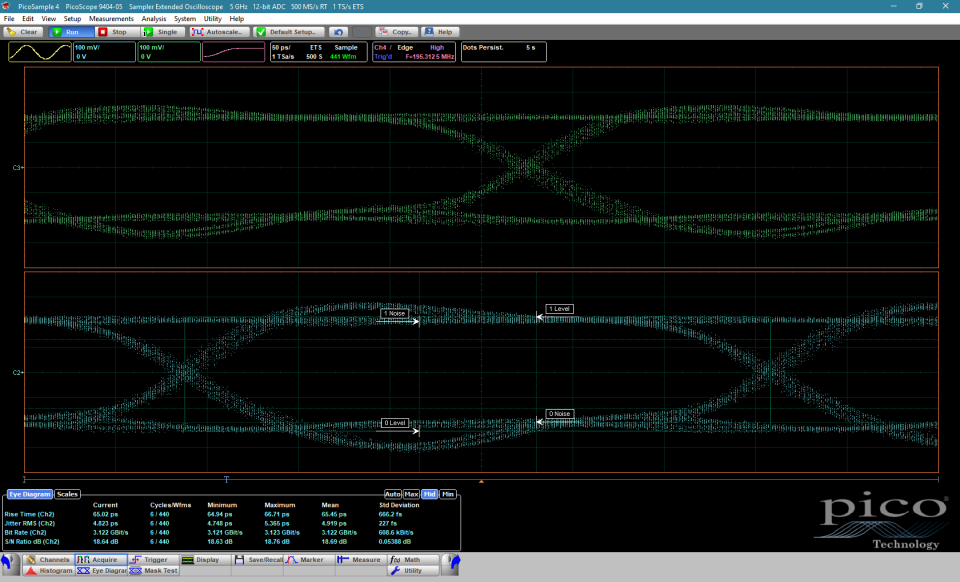Set measurement panel size to Min
This screenshot has width=960, height=582.
(448, 494)
